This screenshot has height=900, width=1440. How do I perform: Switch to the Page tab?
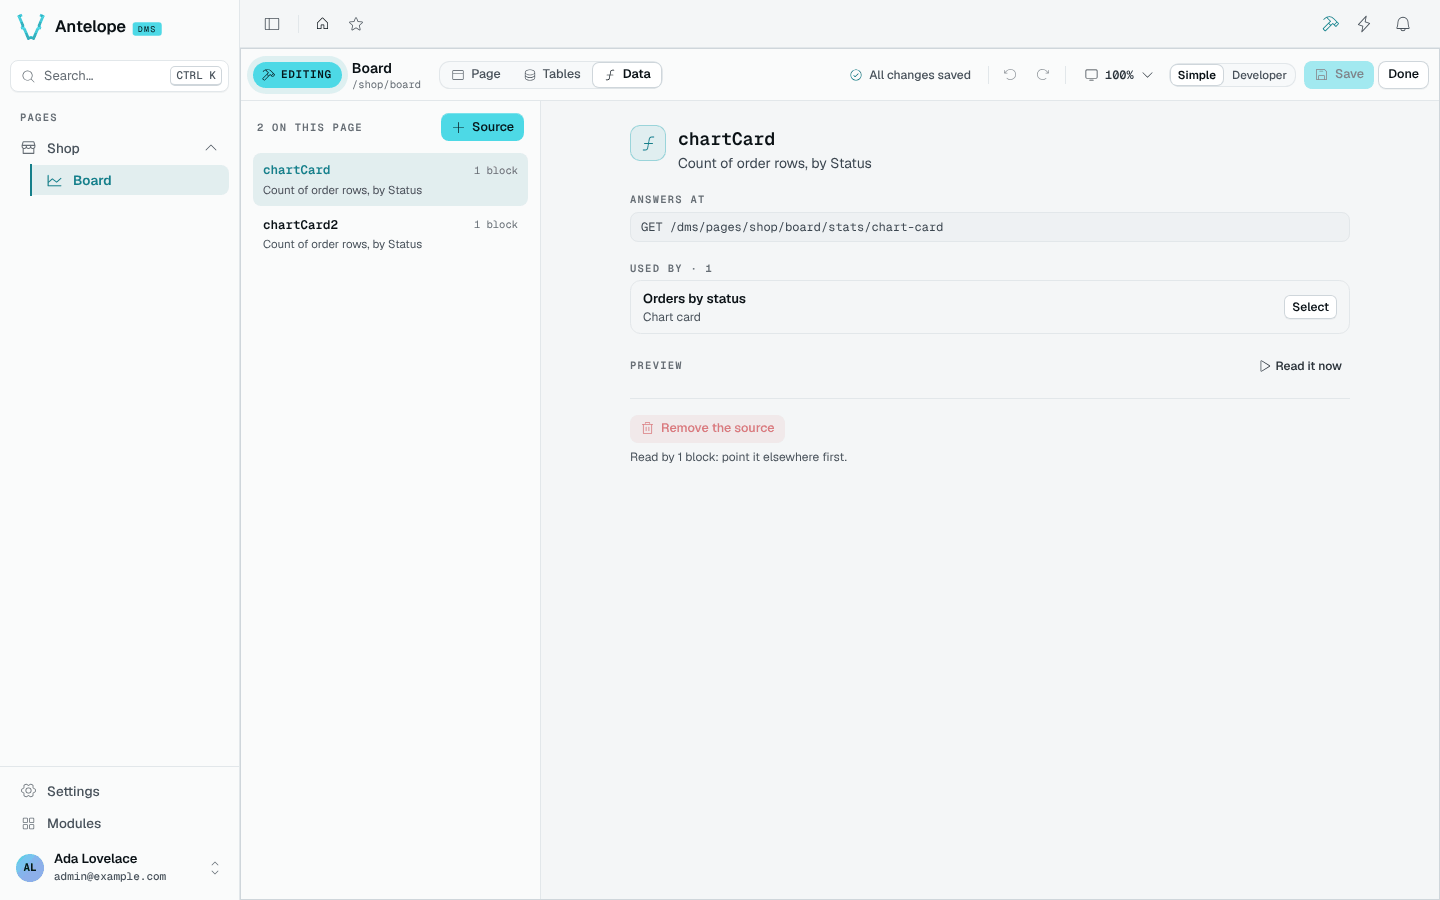pos(476,75)
